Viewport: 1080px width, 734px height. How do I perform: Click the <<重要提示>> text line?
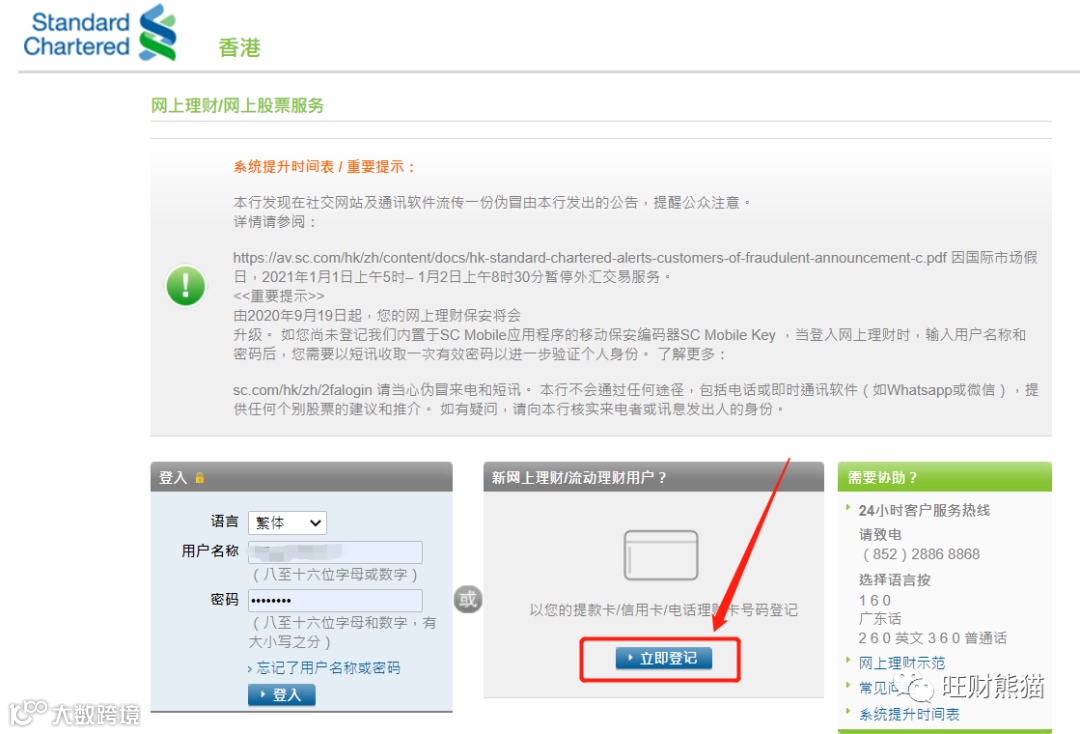[278, 296]
